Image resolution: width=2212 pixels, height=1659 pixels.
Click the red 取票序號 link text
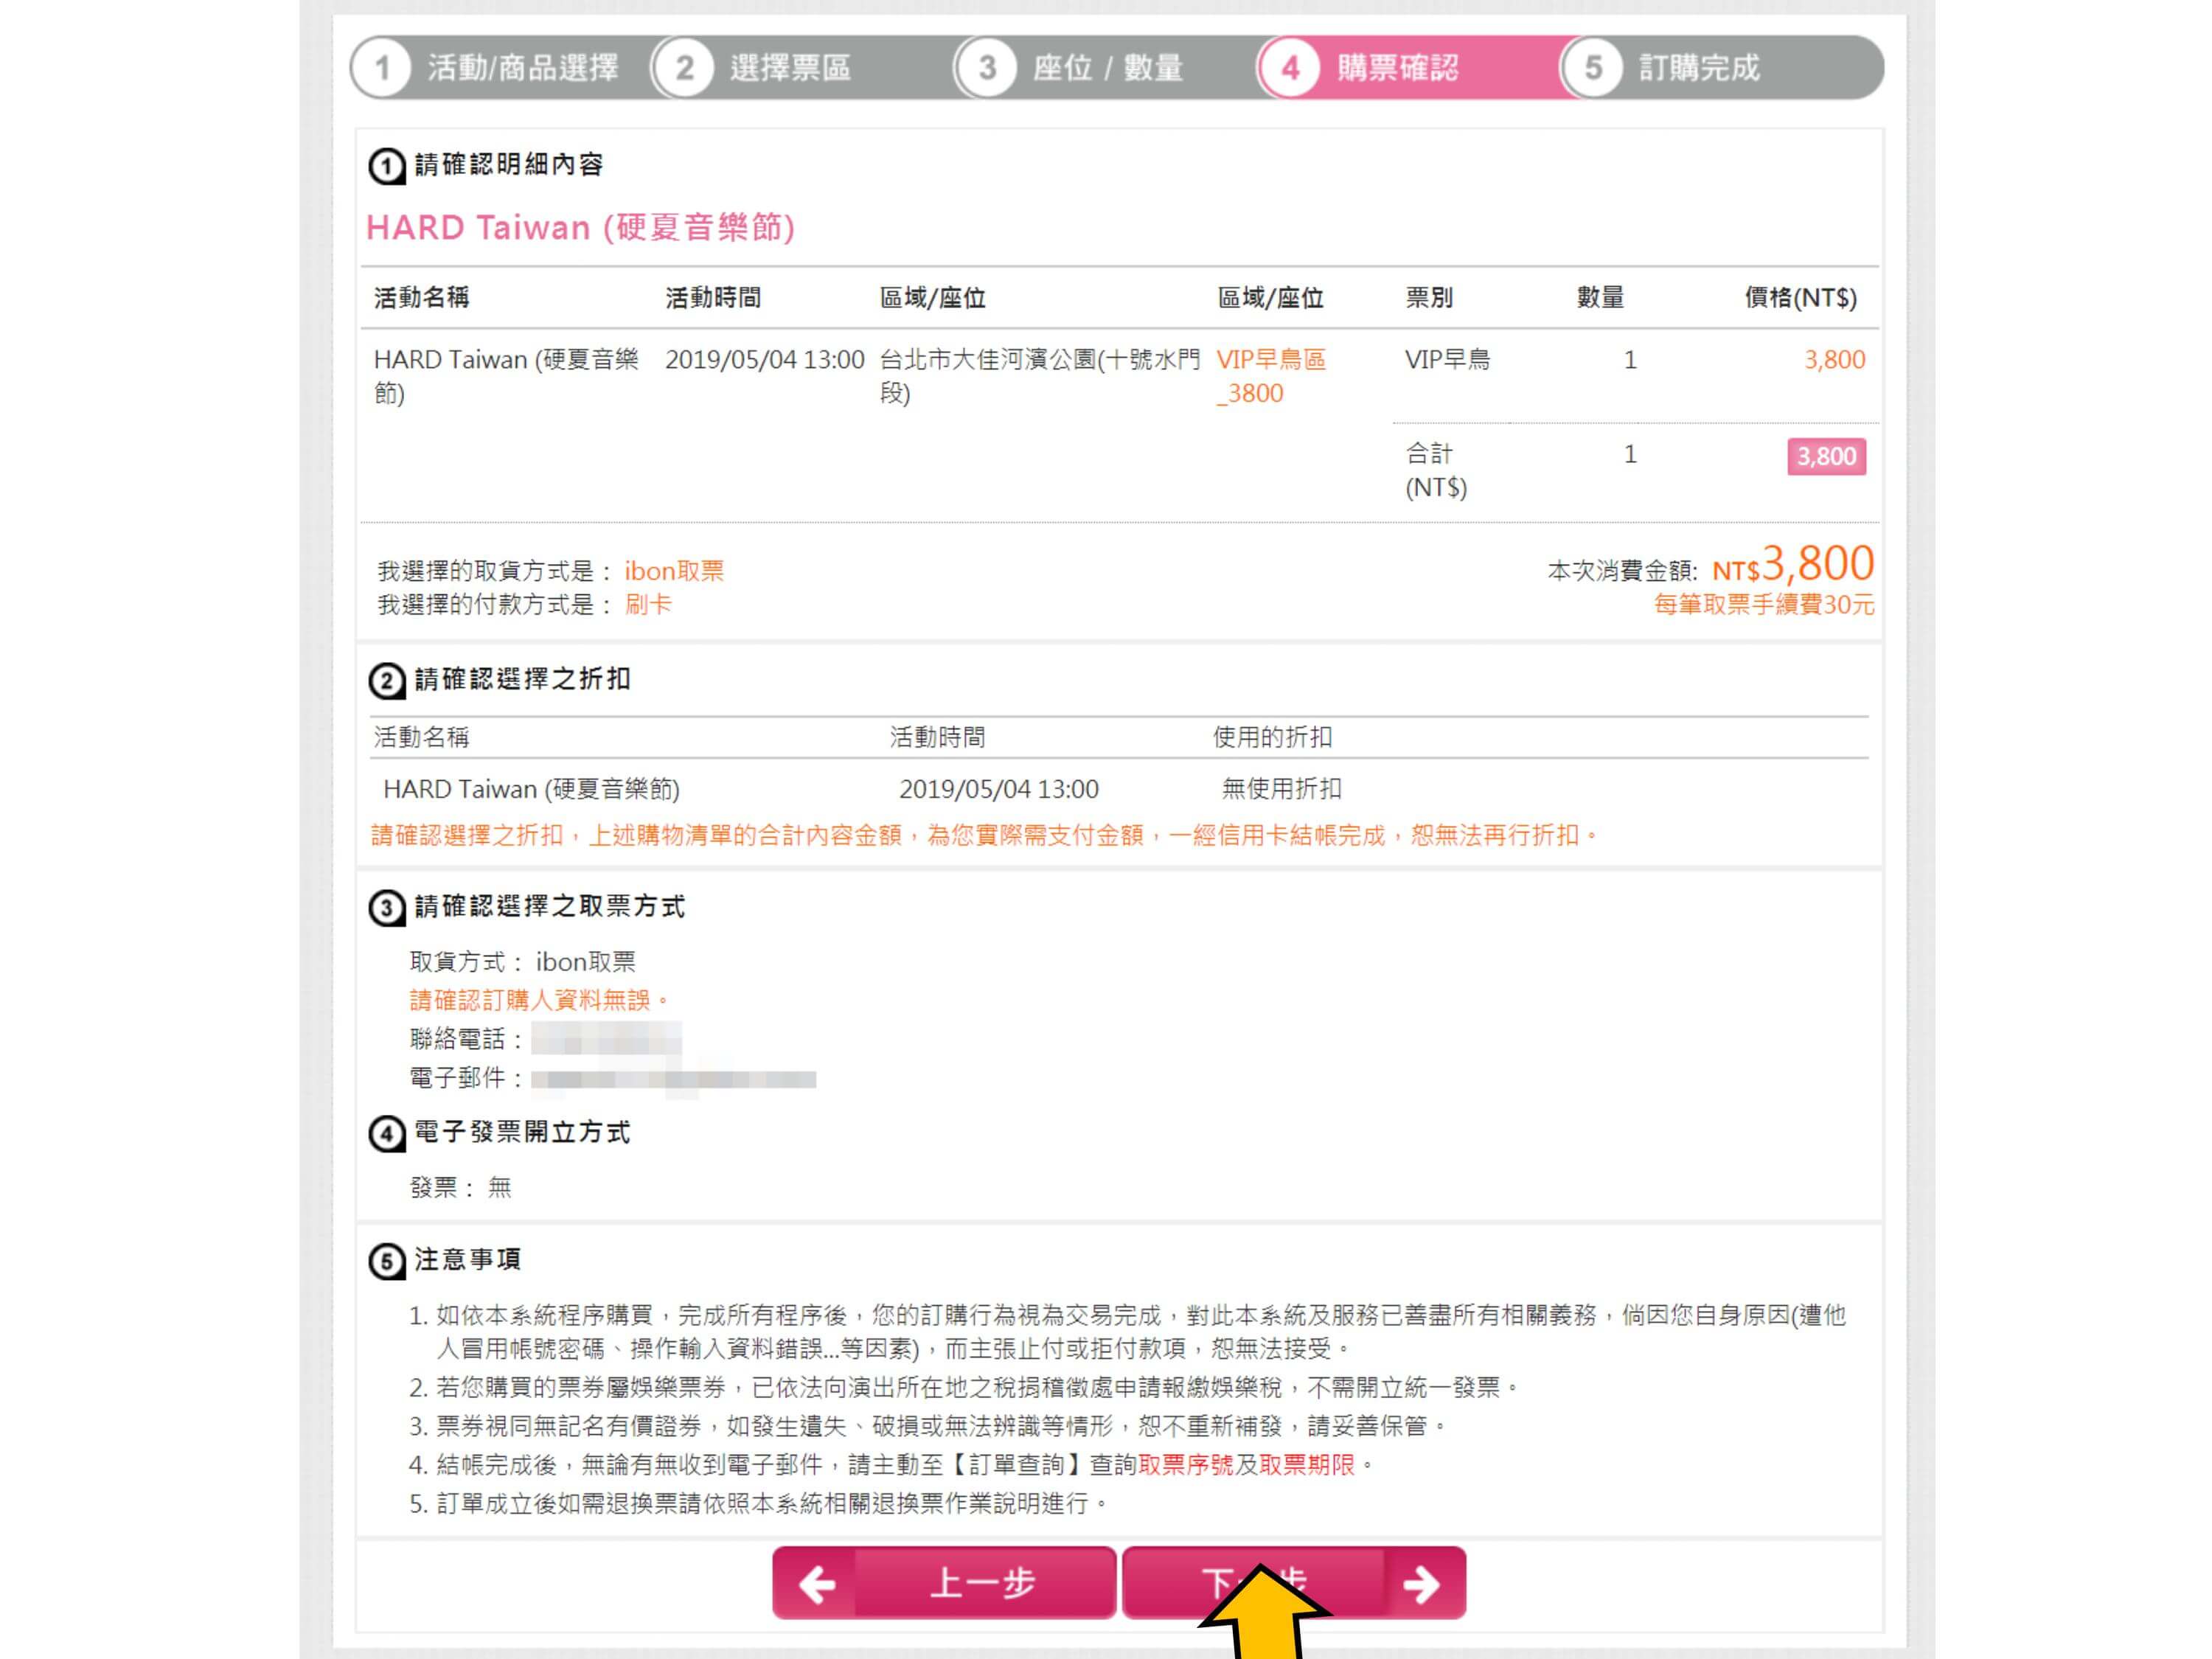click(1185, 1465)
